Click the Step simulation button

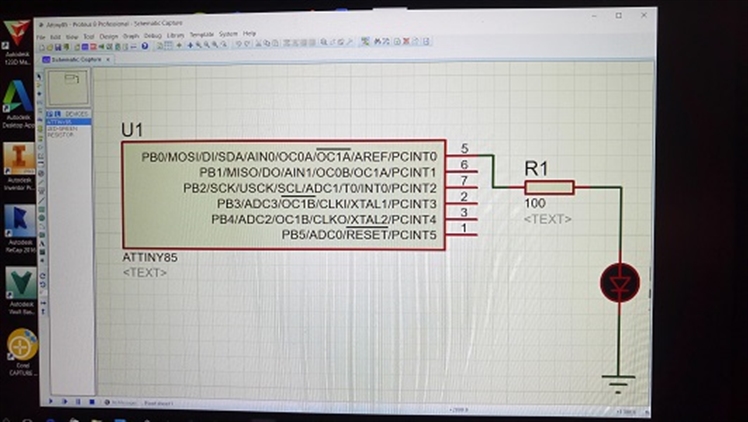pos(64,402)
